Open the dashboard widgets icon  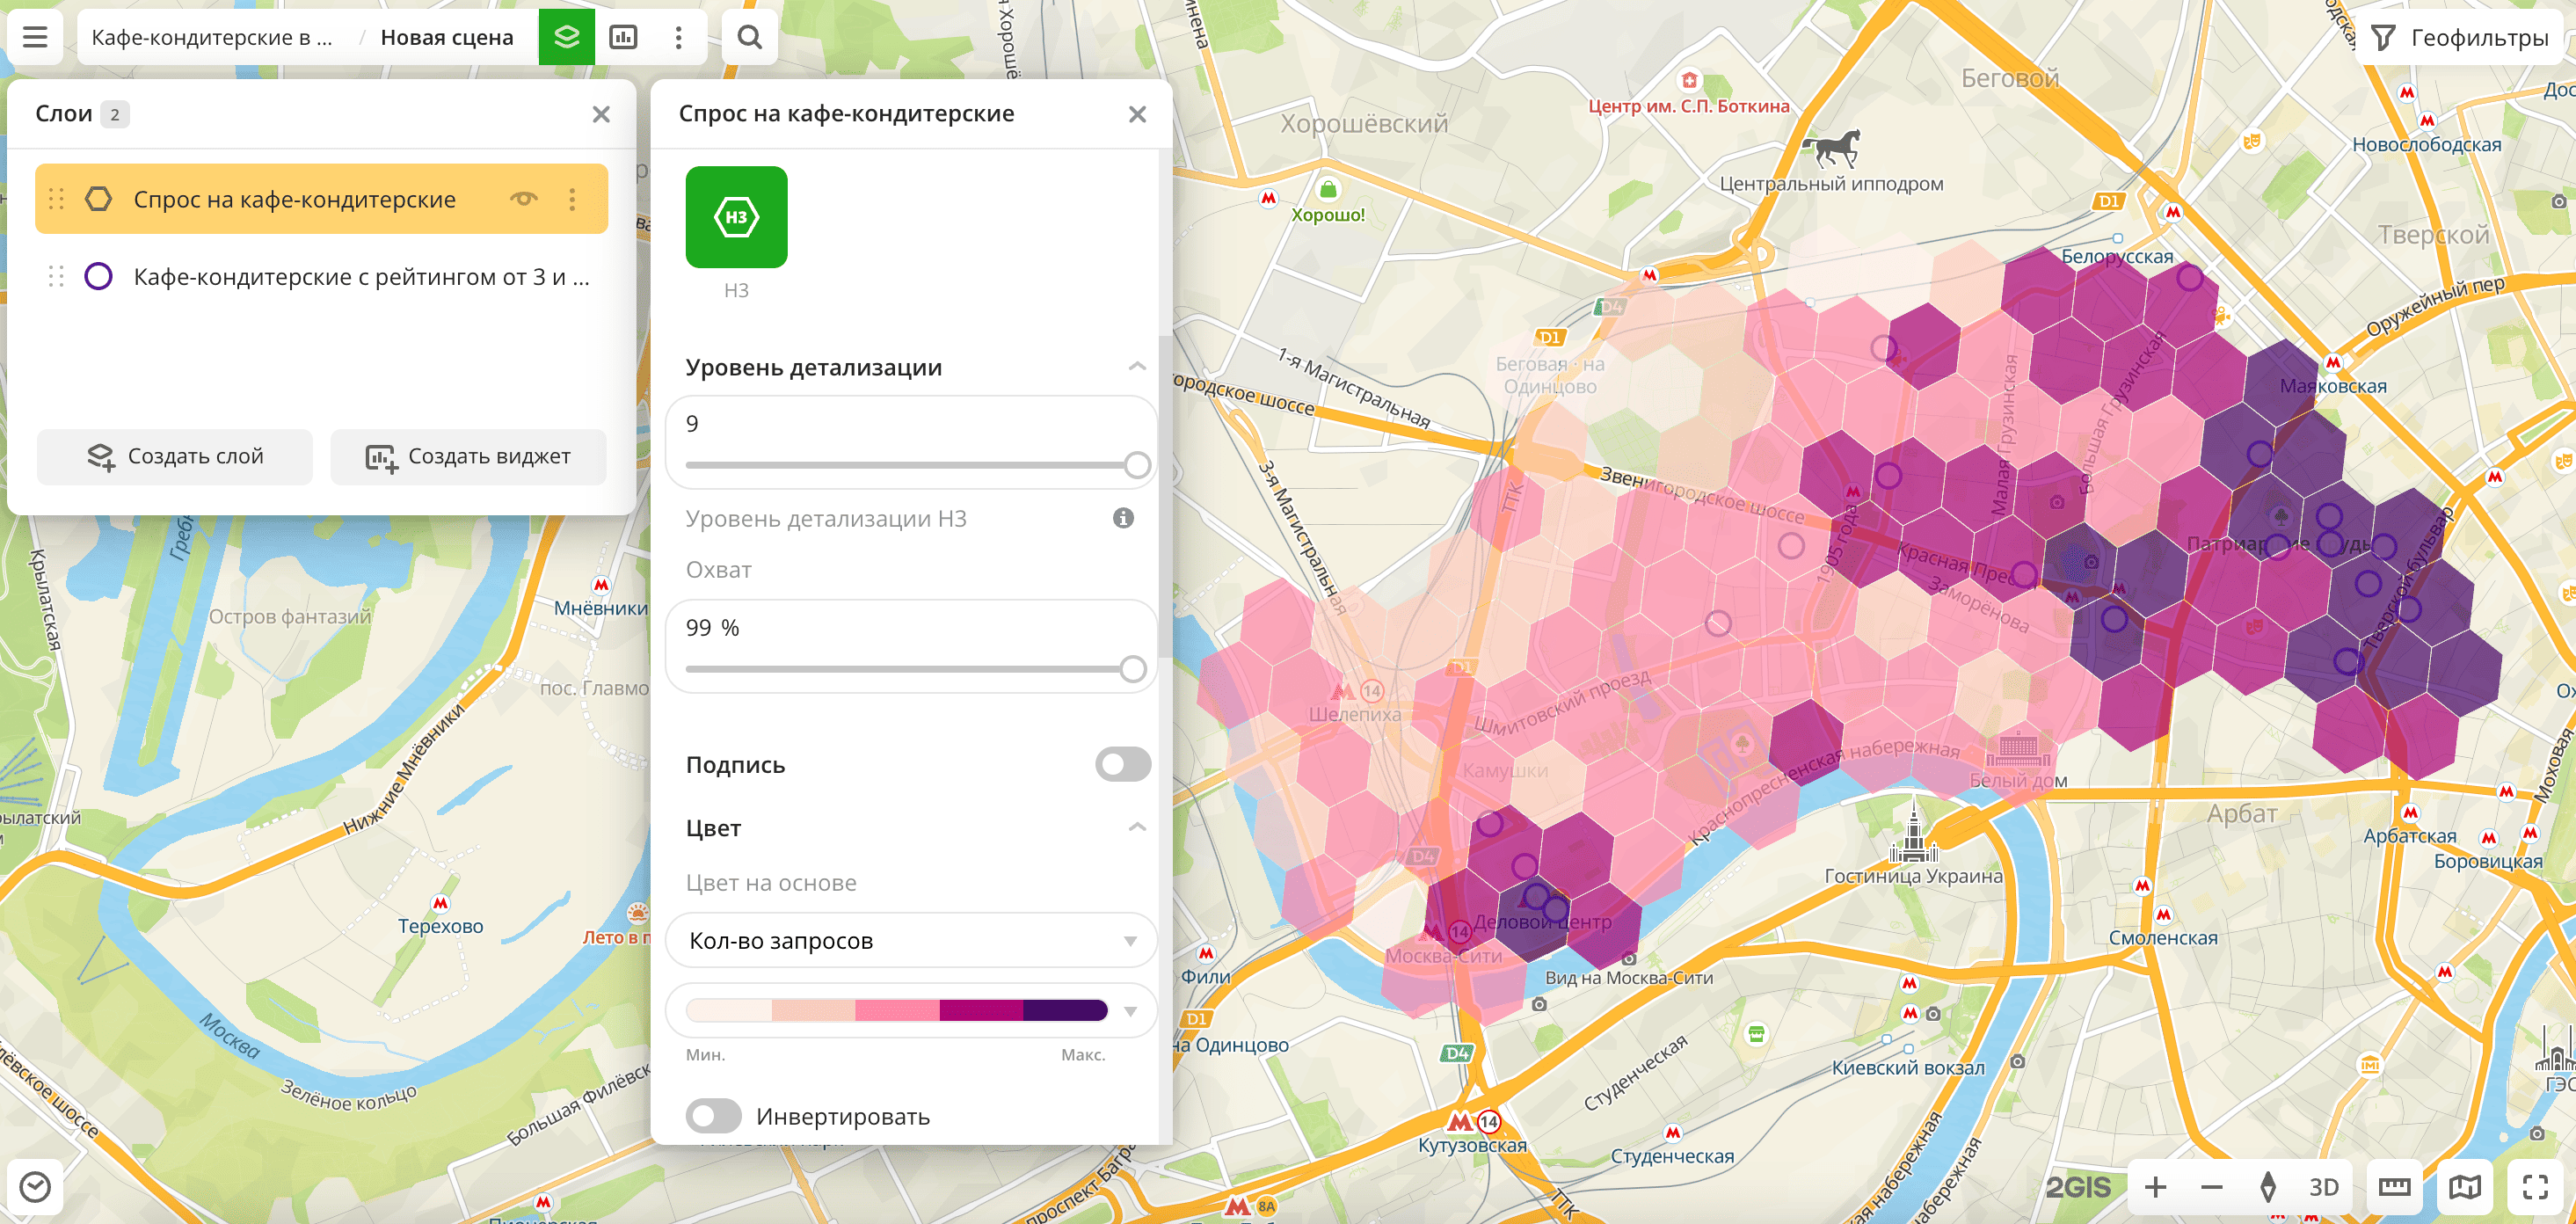[x=623, y=38]
